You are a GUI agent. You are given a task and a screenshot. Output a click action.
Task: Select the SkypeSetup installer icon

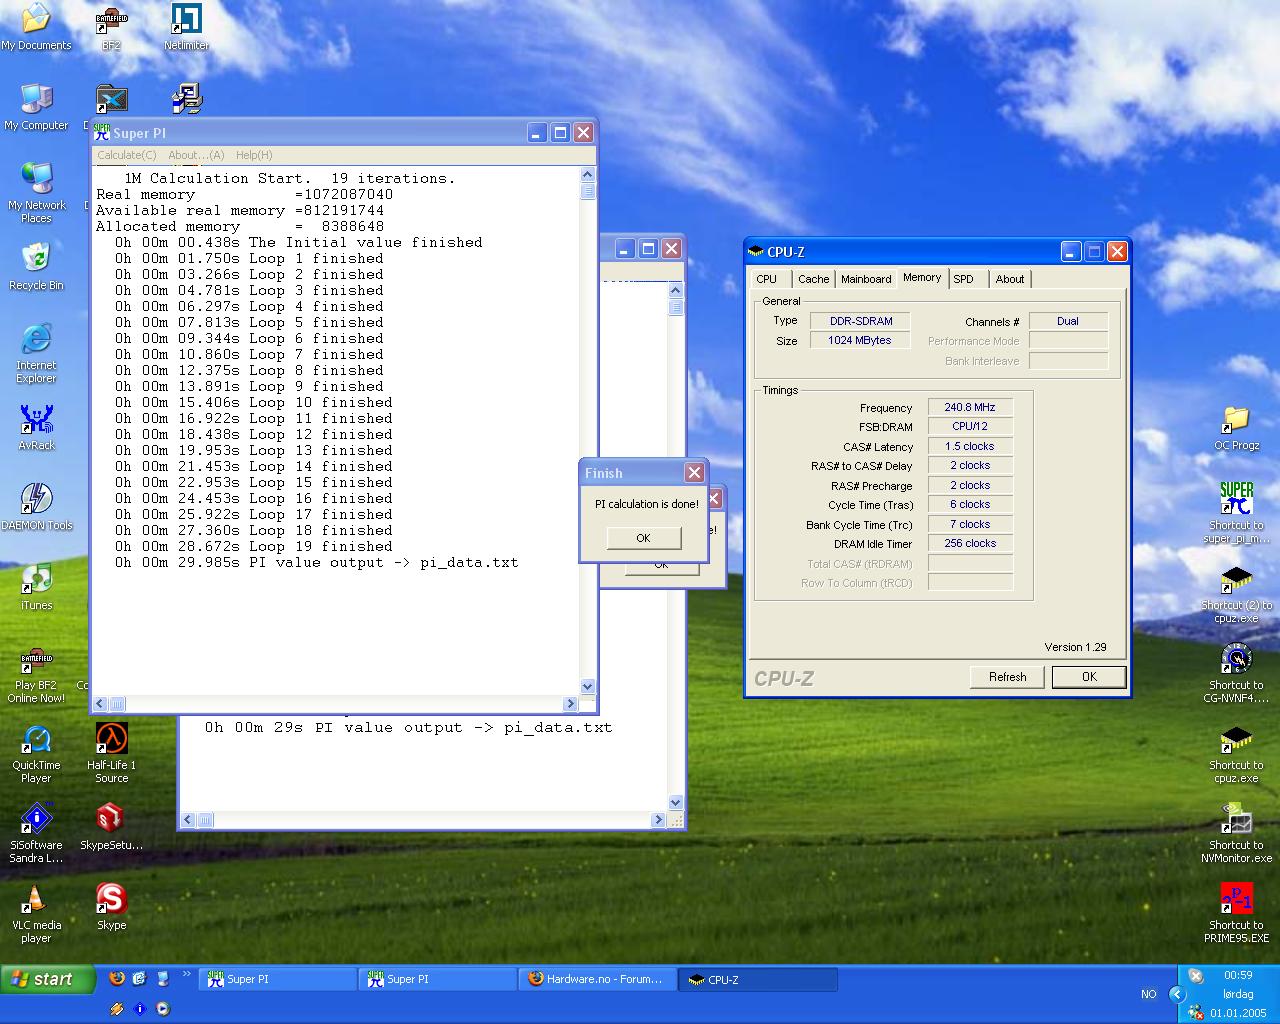pos(111,827)
